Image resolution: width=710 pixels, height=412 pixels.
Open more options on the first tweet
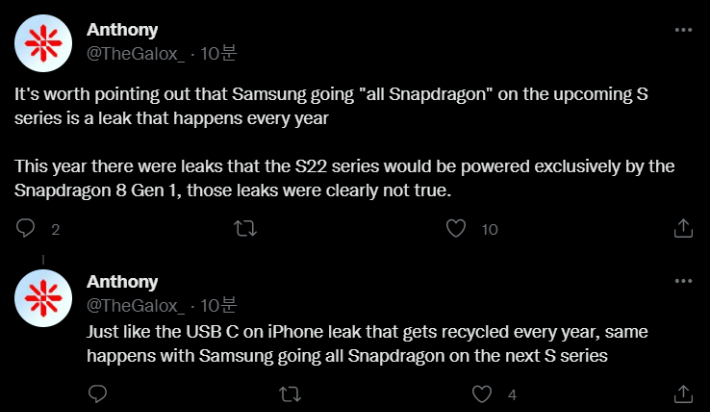[x=683, y=30]
